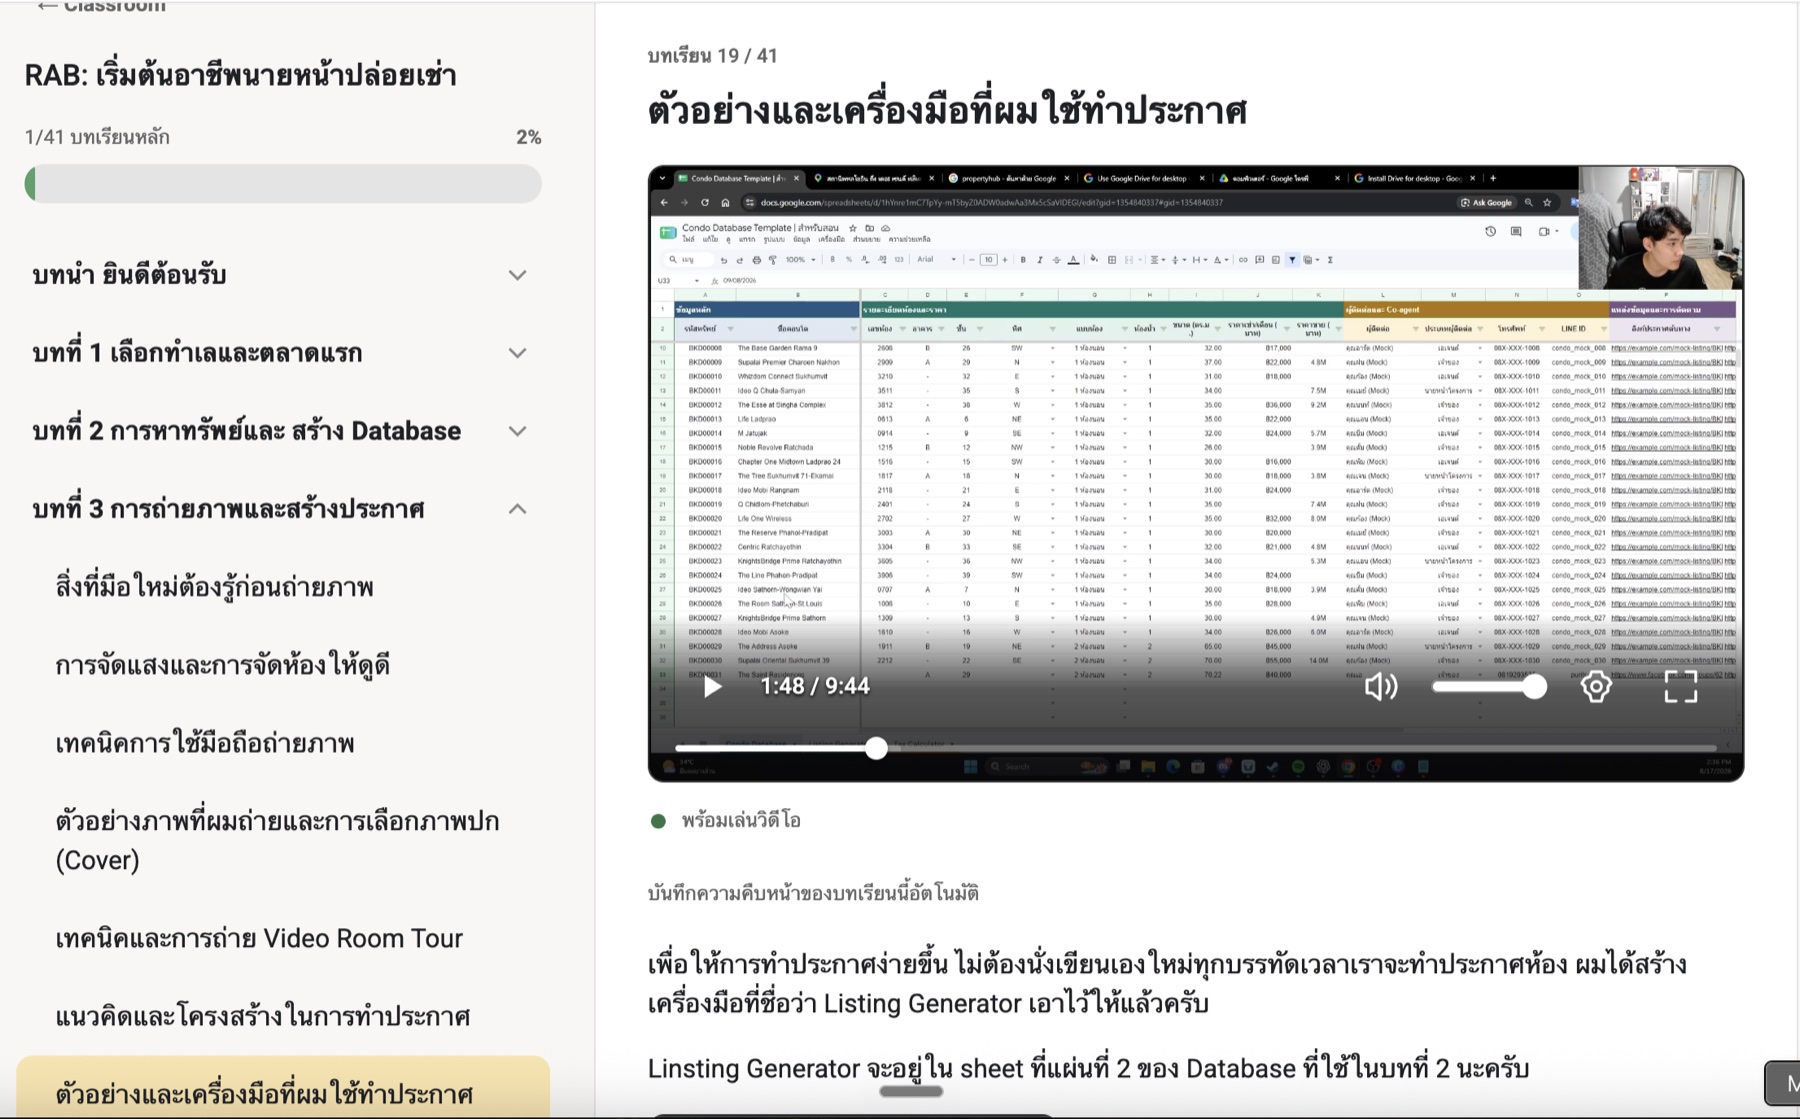Click bookmark star in address bar
This screenshot has width=1800, height=1119.
(1547, 203)
